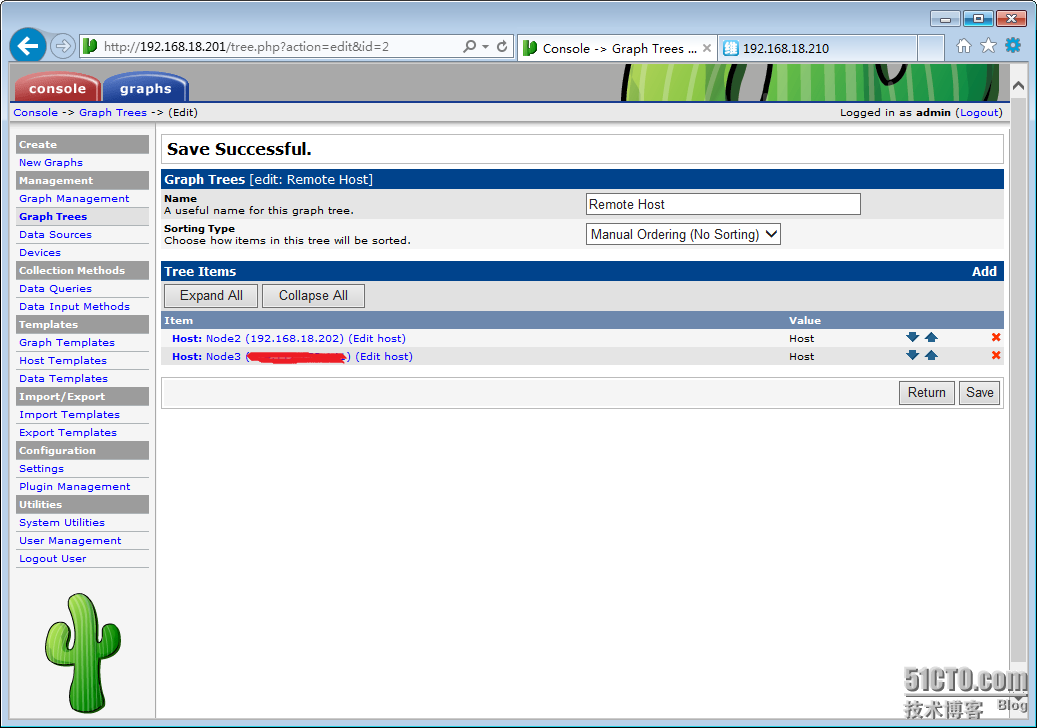Click Graph Trees breadcrumb link
Viewport: 1037px width, 728px height.
point(113,112)
